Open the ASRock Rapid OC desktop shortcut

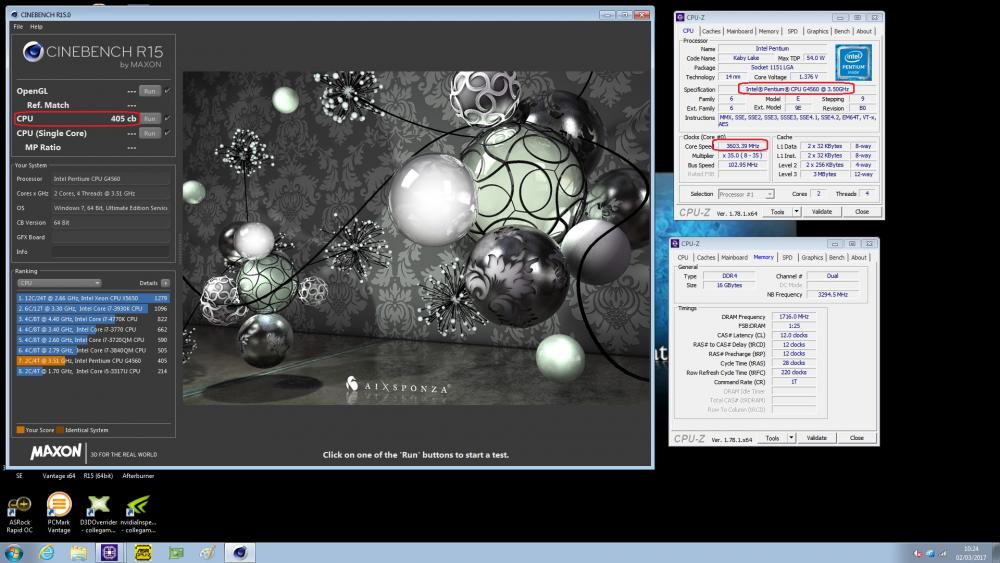pos(20,514)
